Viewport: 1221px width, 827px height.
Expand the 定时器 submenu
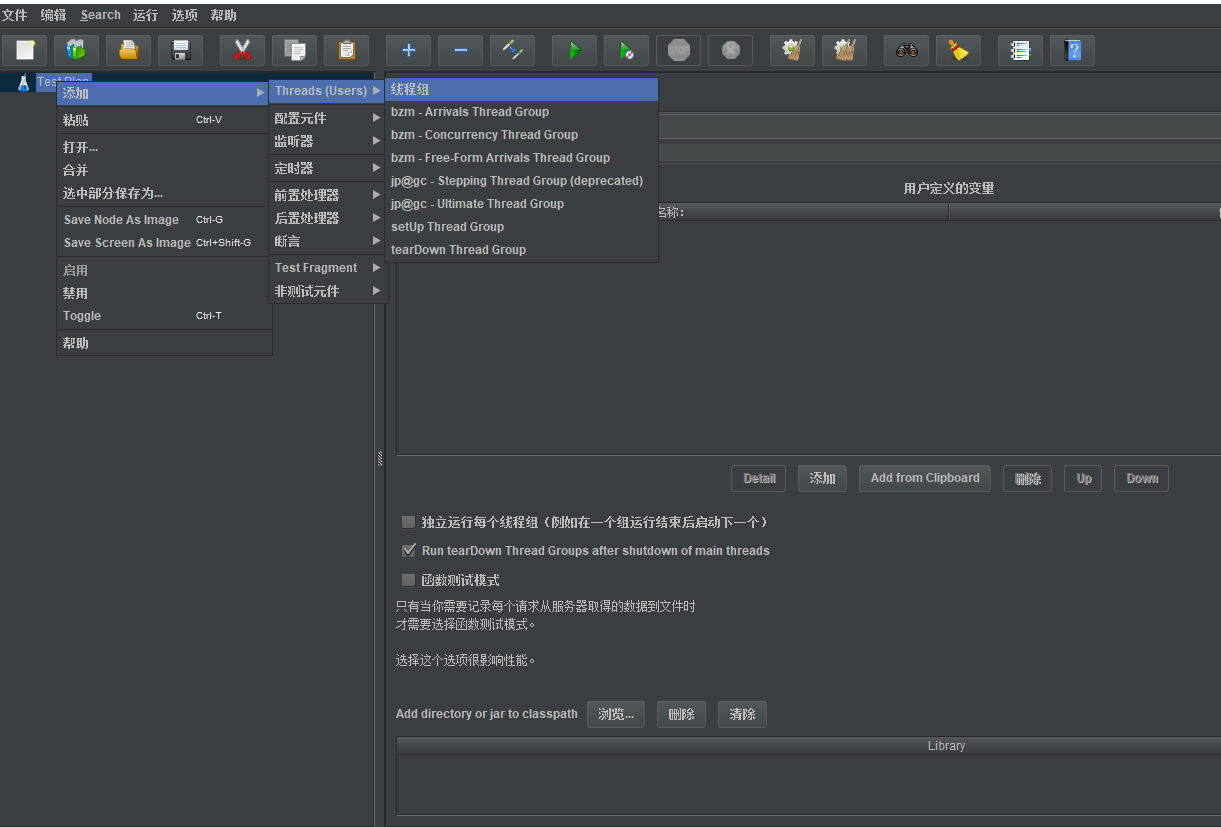[x=328, y=168]
